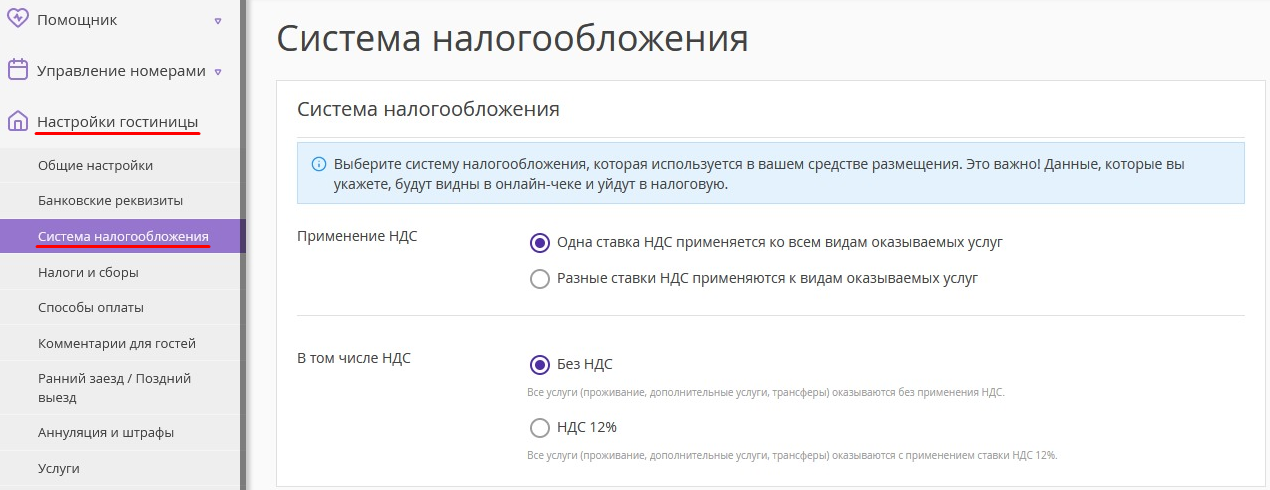This screenshot has width=1270, height=490.
Task: Expand the Управление номерами dropdown arrow
Action: tap(218, 72)
